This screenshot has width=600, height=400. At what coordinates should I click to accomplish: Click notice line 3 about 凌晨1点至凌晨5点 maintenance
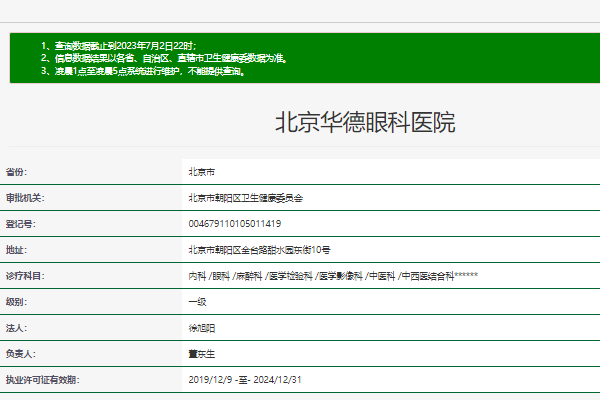pyautogui.click(x=143, y=71)
